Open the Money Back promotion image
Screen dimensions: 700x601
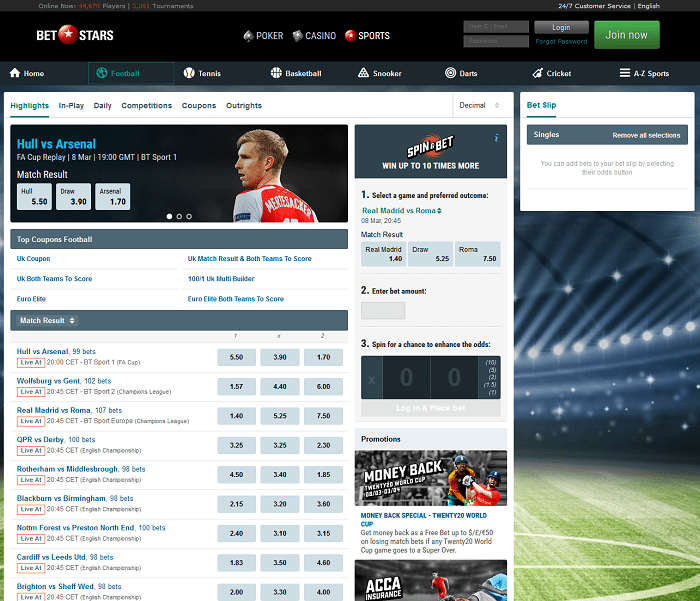[x=430, y=478]
